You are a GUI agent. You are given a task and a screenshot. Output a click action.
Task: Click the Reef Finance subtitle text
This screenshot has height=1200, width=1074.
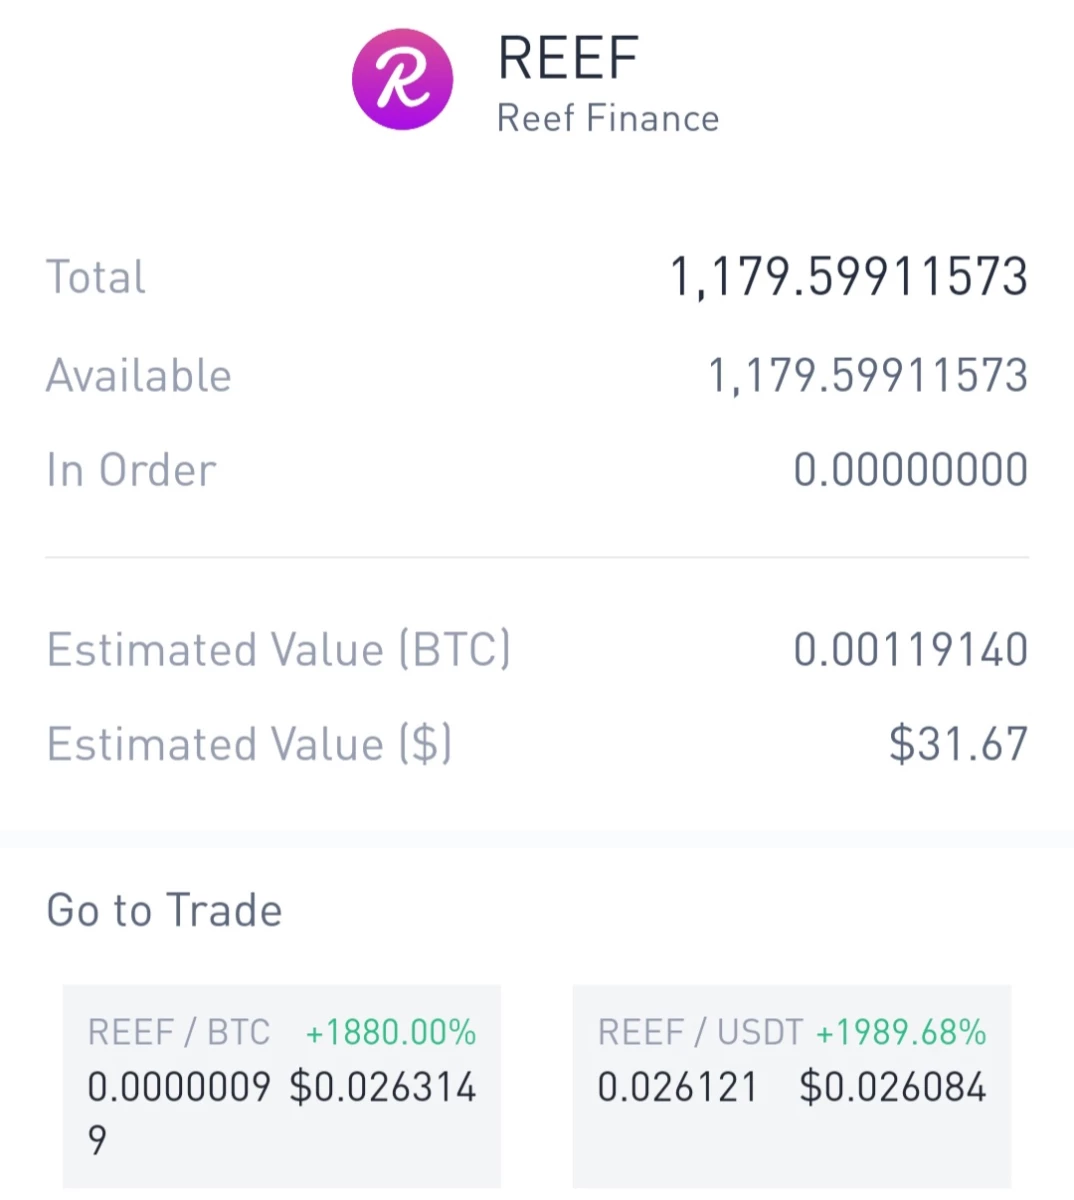point(608,118)
